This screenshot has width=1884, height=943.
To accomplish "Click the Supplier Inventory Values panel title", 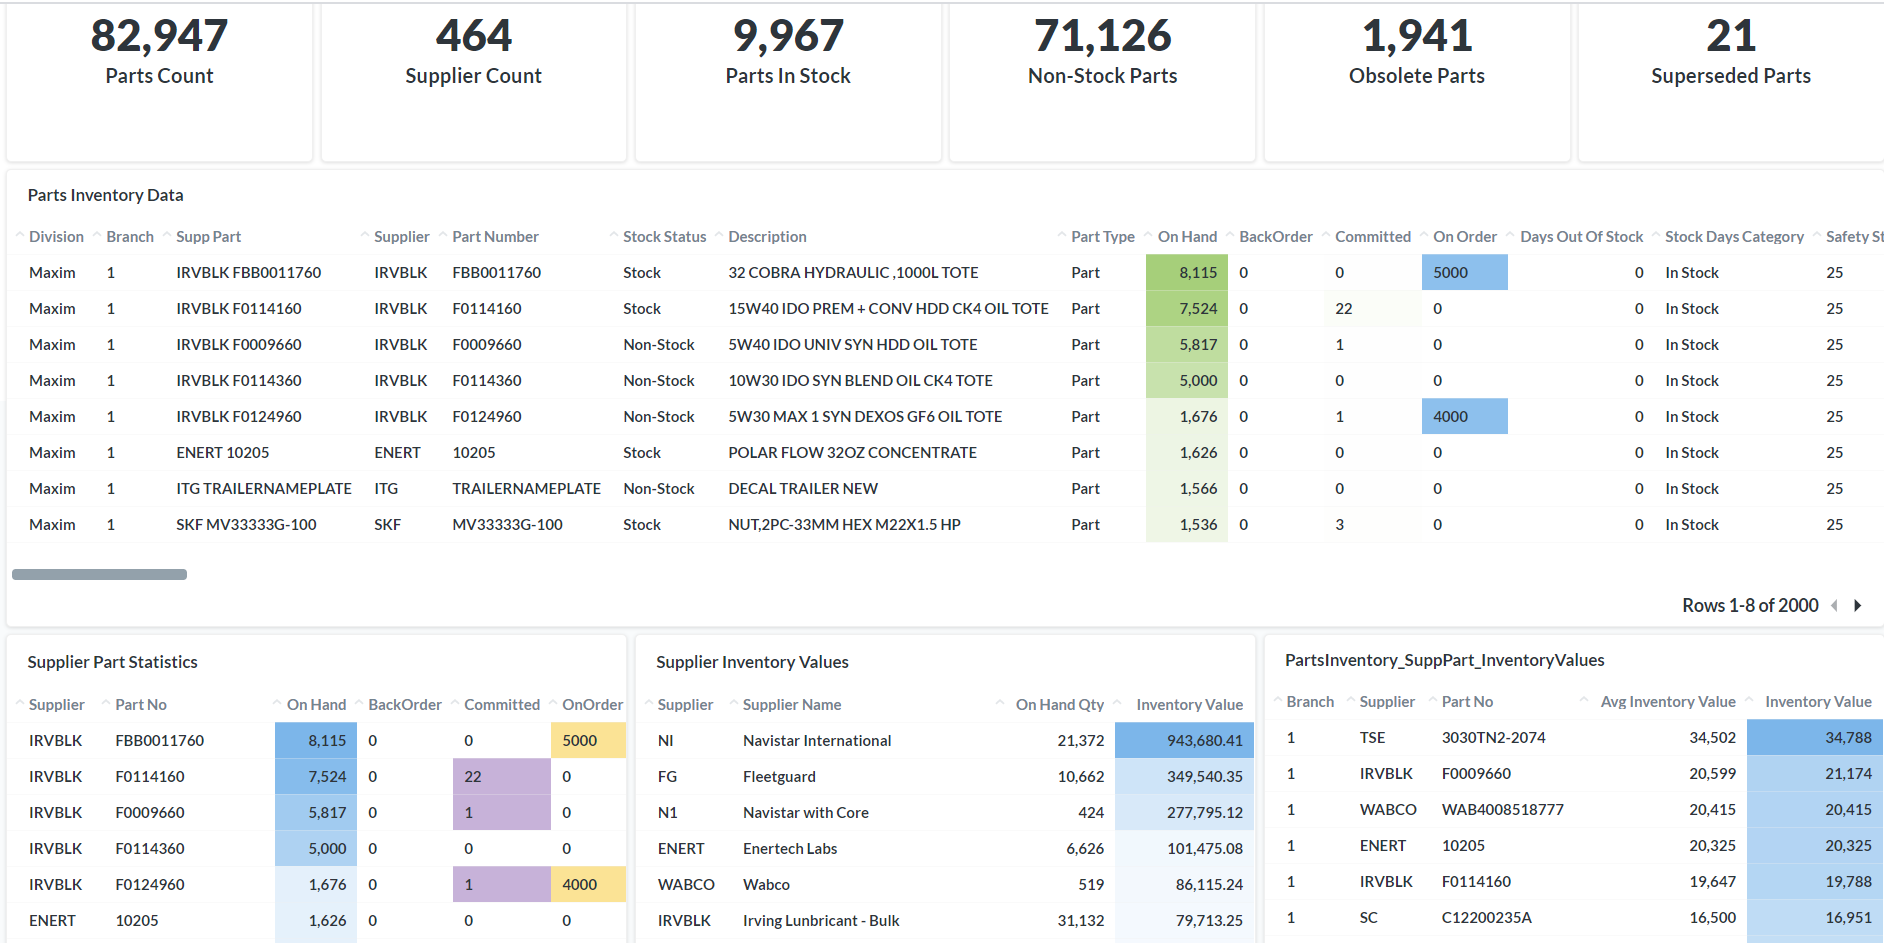I will 752,662.
